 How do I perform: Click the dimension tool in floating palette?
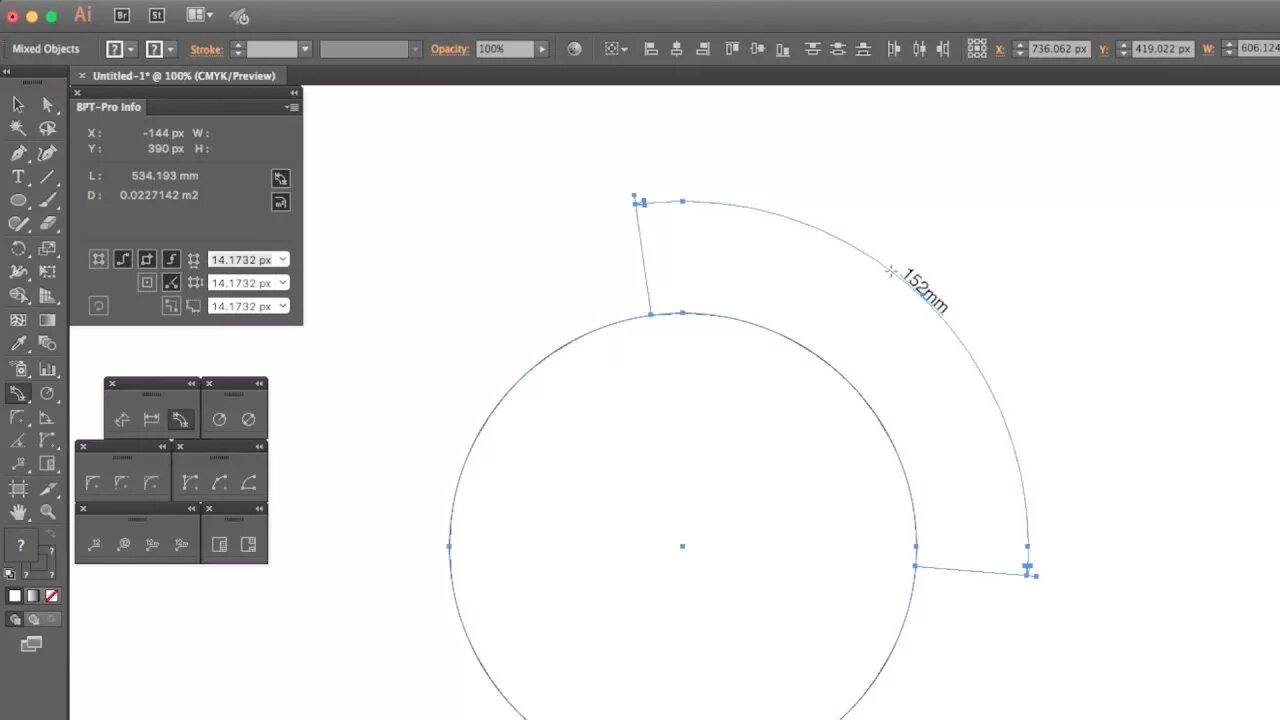(x=151, y=420)
